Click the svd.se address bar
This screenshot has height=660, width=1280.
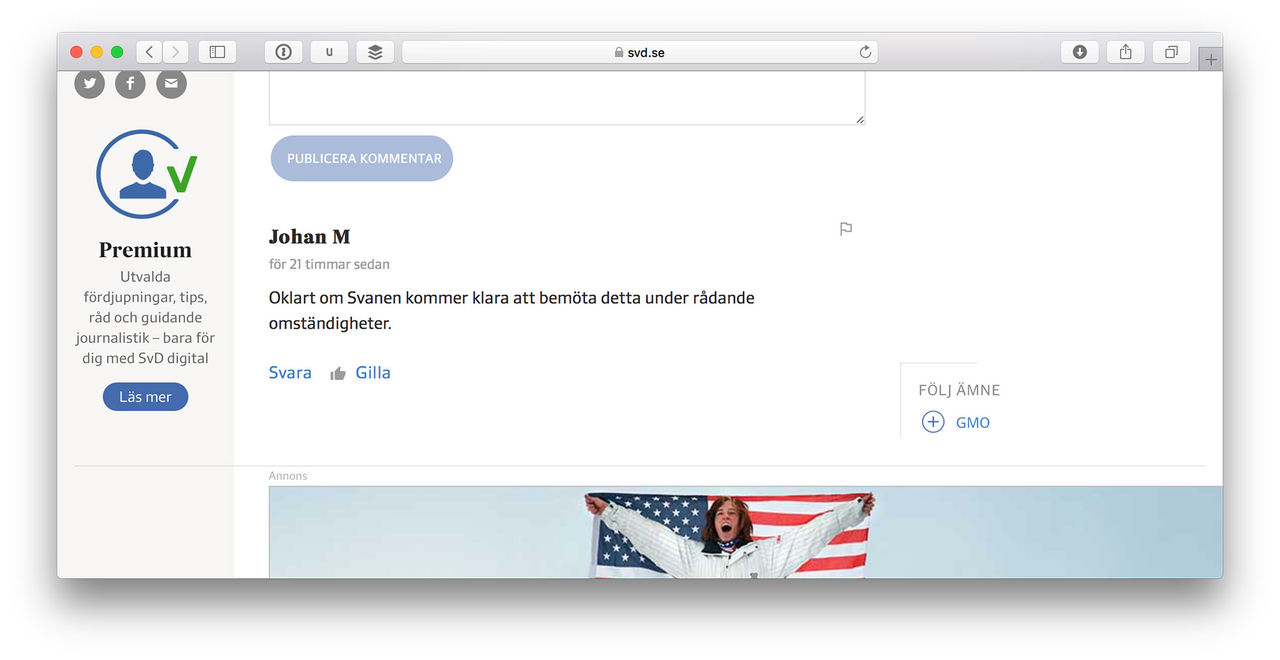tap(640, 52)
